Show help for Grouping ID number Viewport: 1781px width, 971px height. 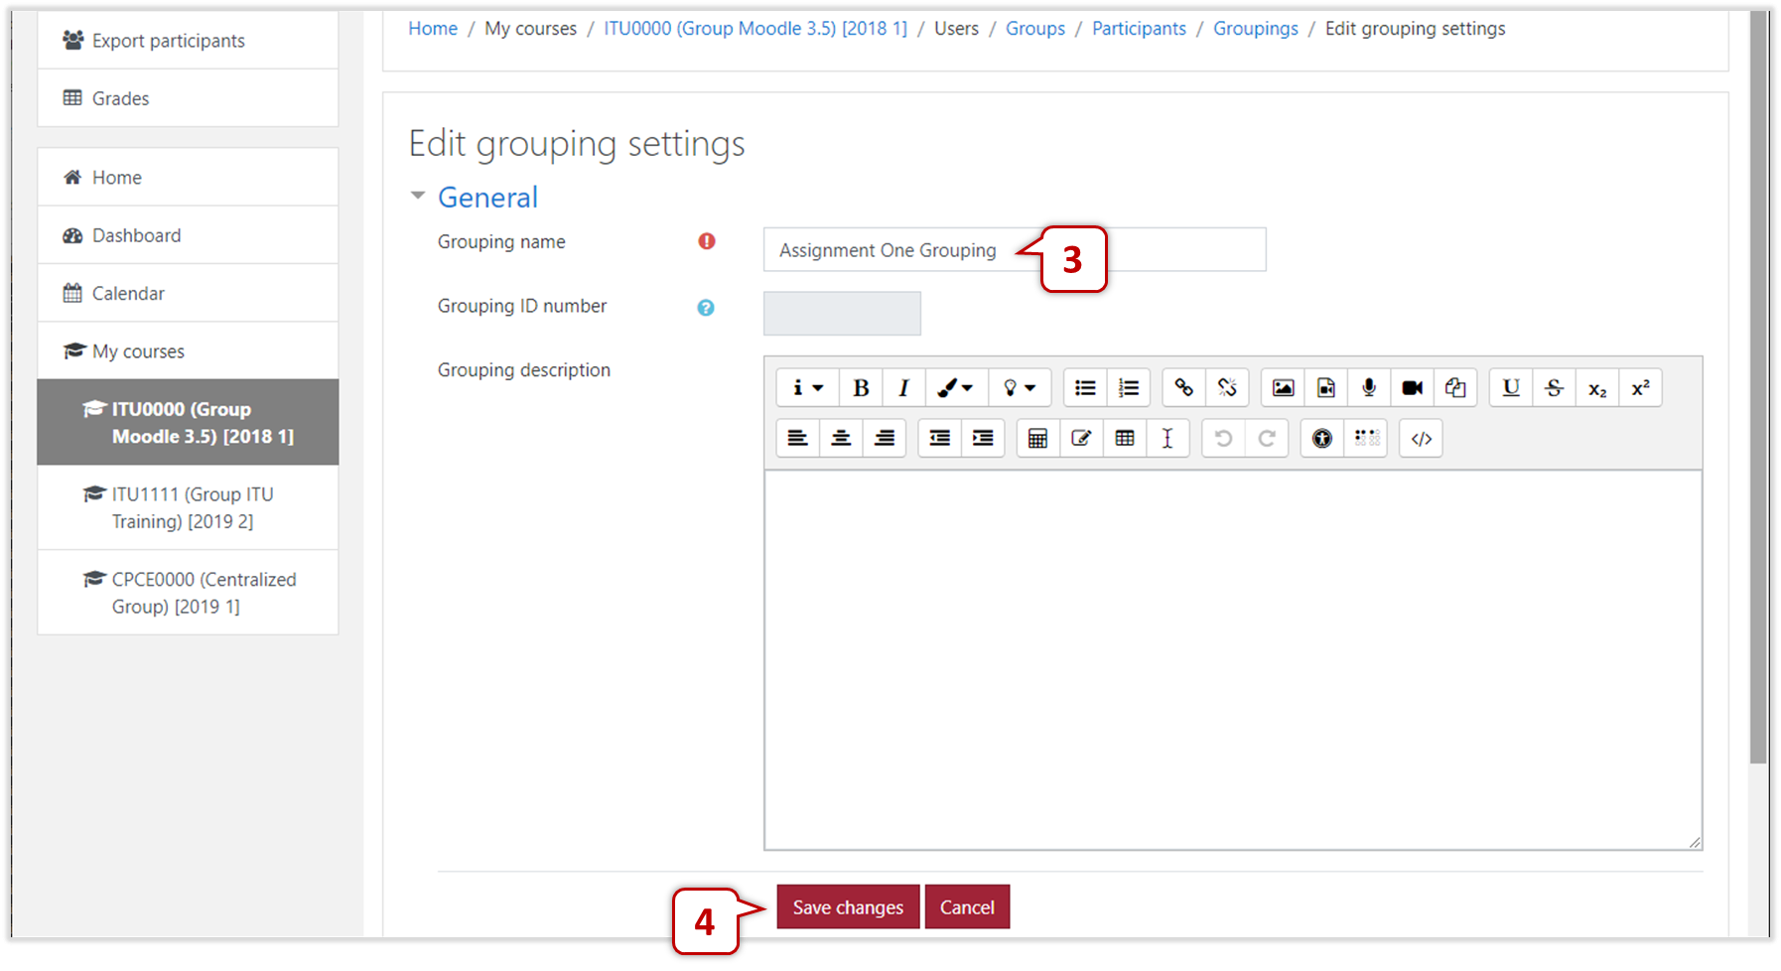pos(706,308)
